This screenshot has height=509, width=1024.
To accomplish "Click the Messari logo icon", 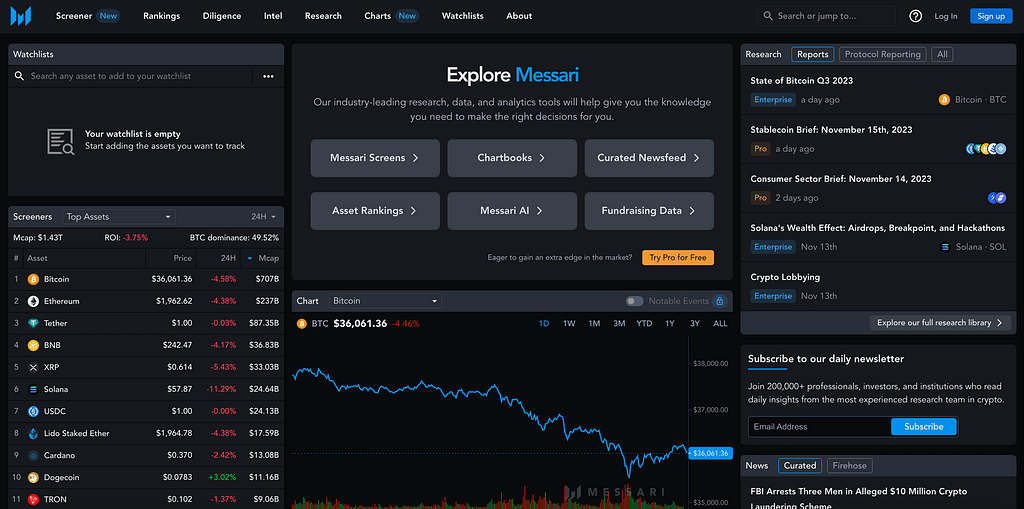I will (x=21, y=16).
